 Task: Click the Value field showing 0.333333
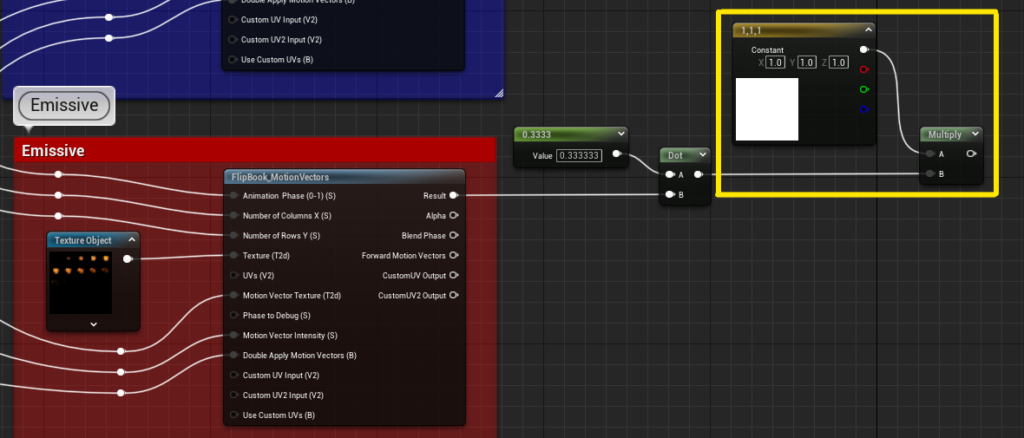click(579, 155)
